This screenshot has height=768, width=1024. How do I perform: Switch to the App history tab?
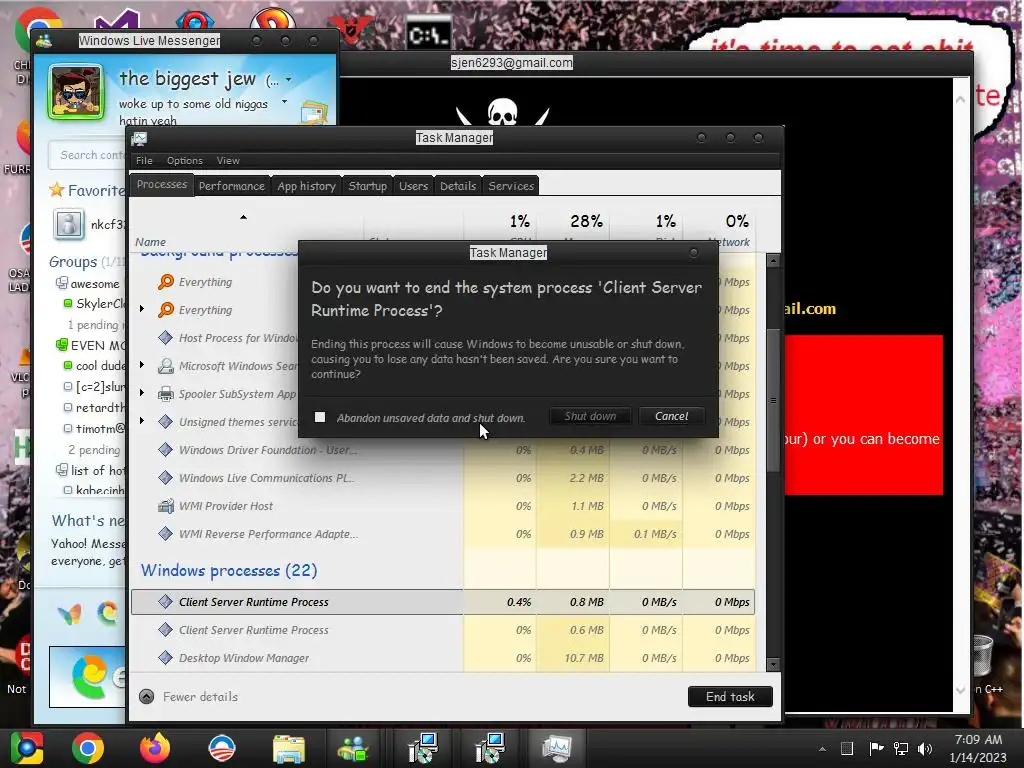pyautogui.click(x=306, y=185)
